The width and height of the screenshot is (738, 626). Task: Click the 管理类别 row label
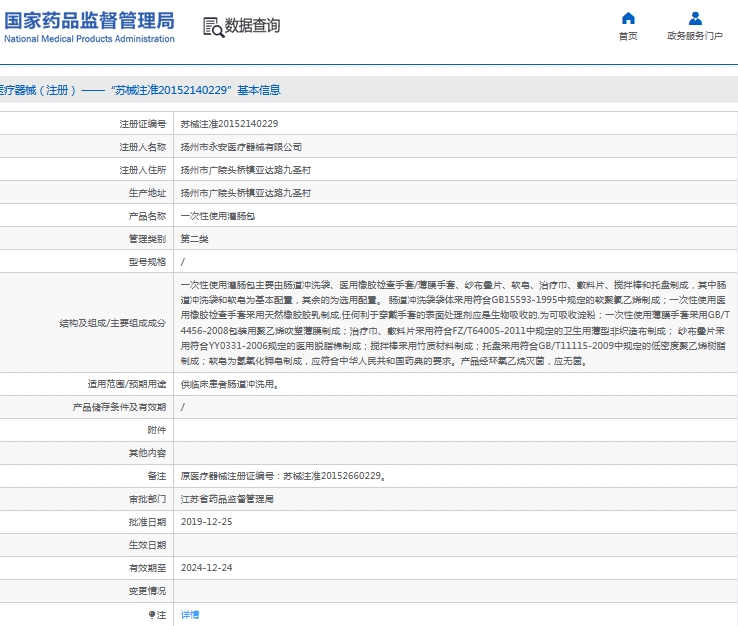147,239
